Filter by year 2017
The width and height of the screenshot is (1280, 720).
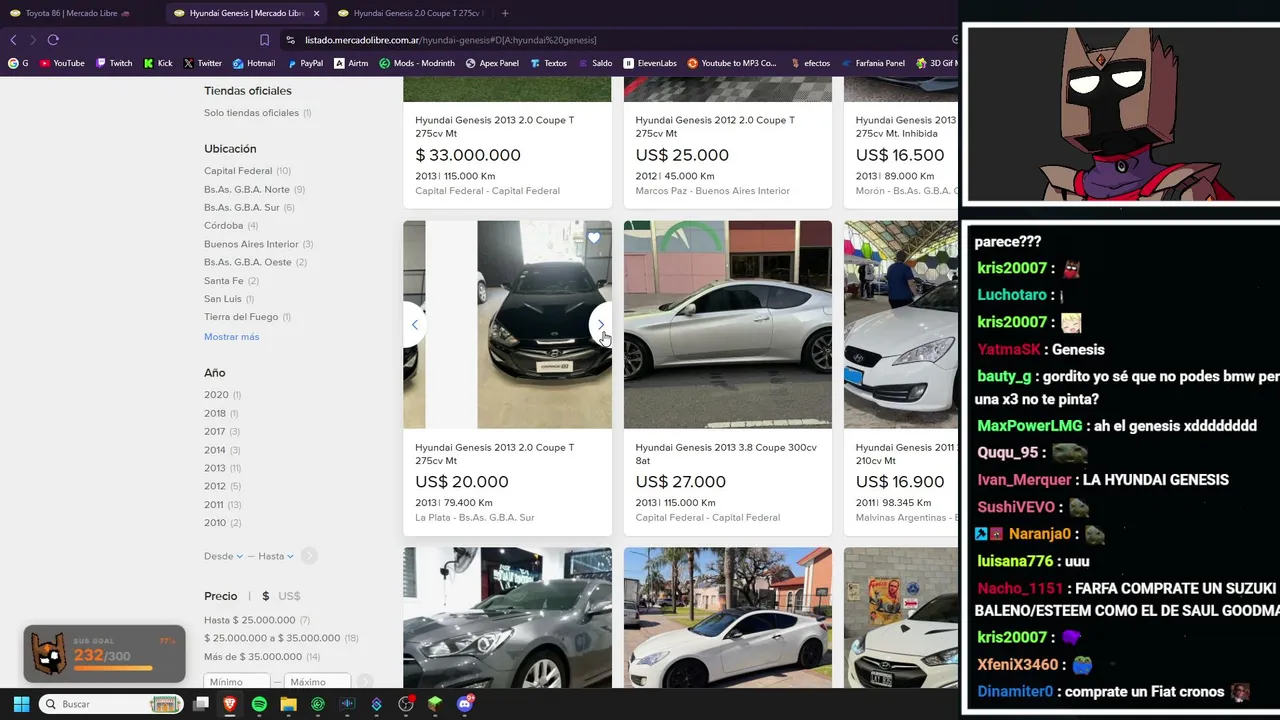(221, 432)
